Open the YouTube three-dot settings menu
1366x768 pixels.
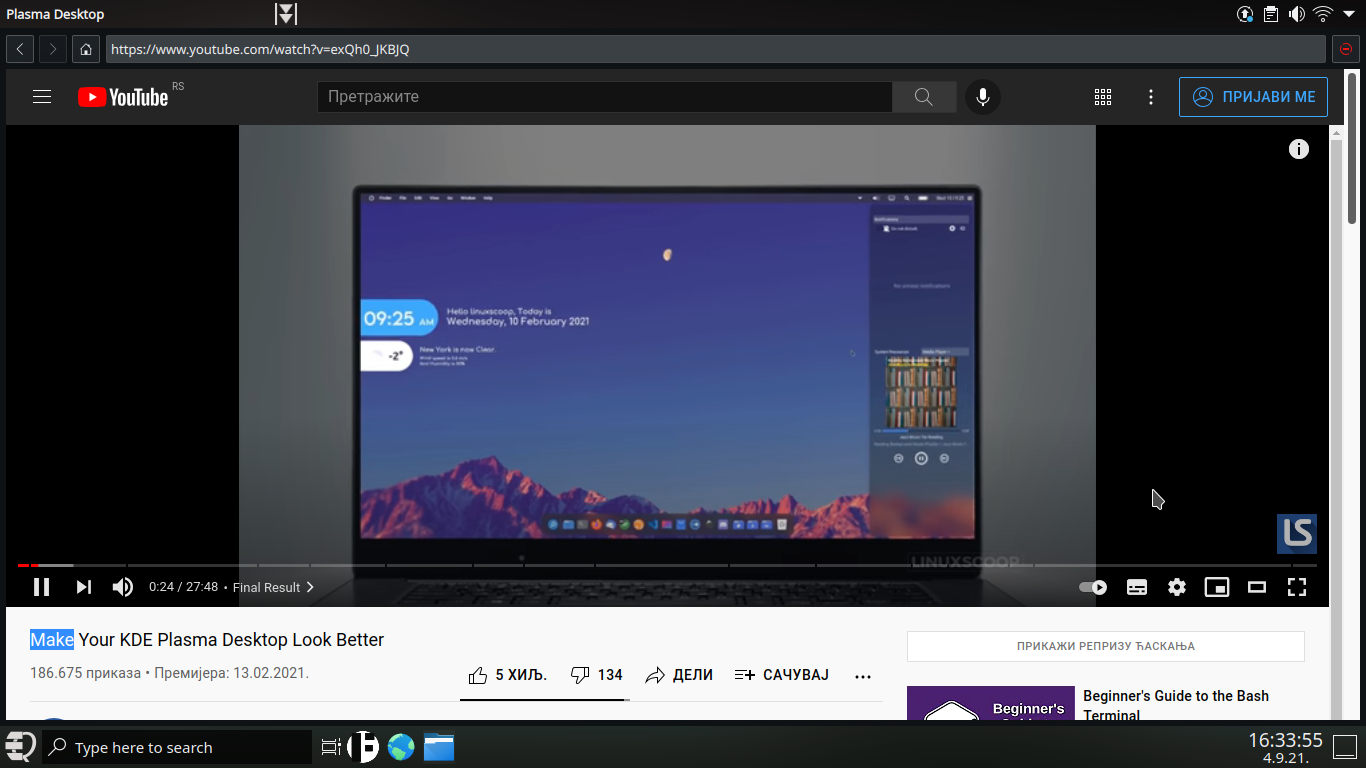click(1151, 97)
